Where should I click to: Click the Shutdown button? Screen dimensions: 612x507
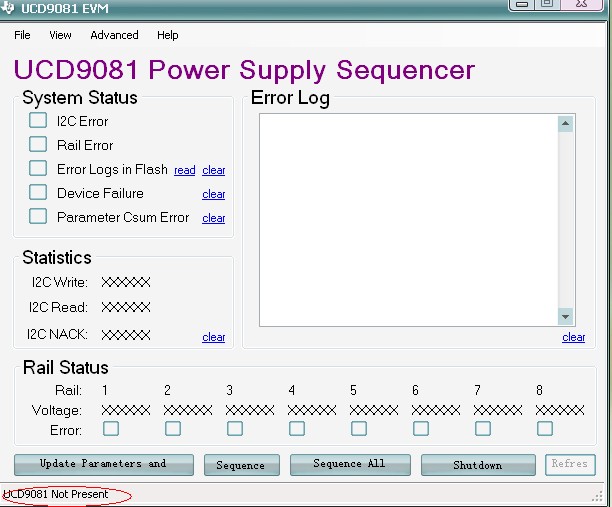pos(478,464)
